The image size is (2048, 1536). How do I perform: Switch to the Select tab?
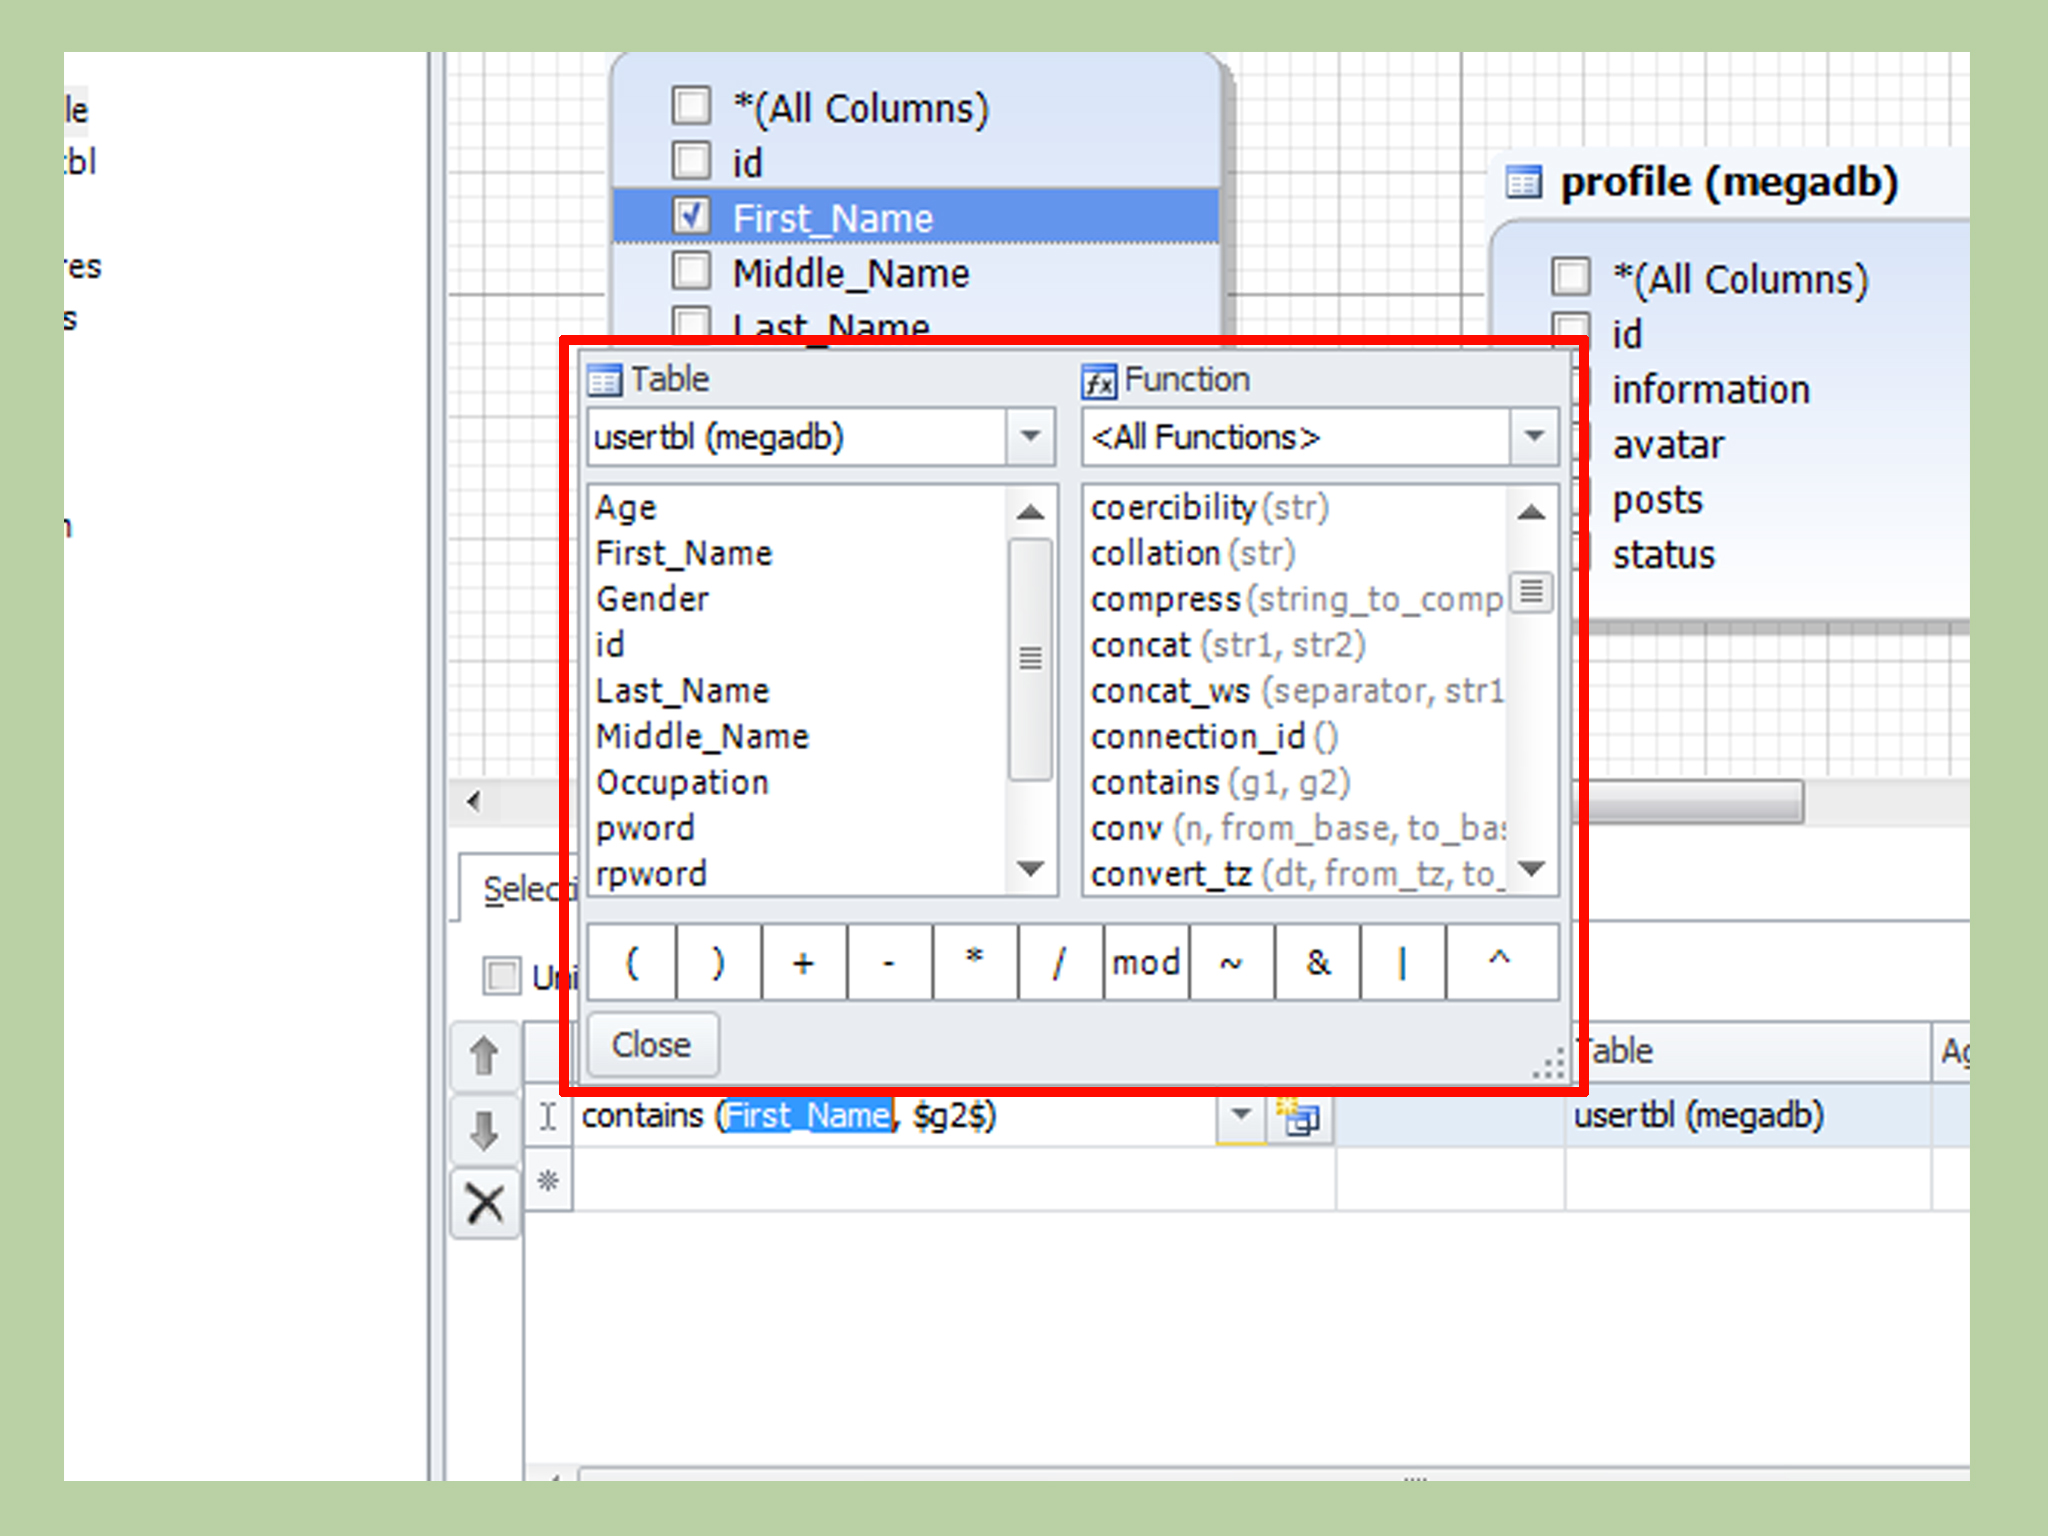(520, 889)
